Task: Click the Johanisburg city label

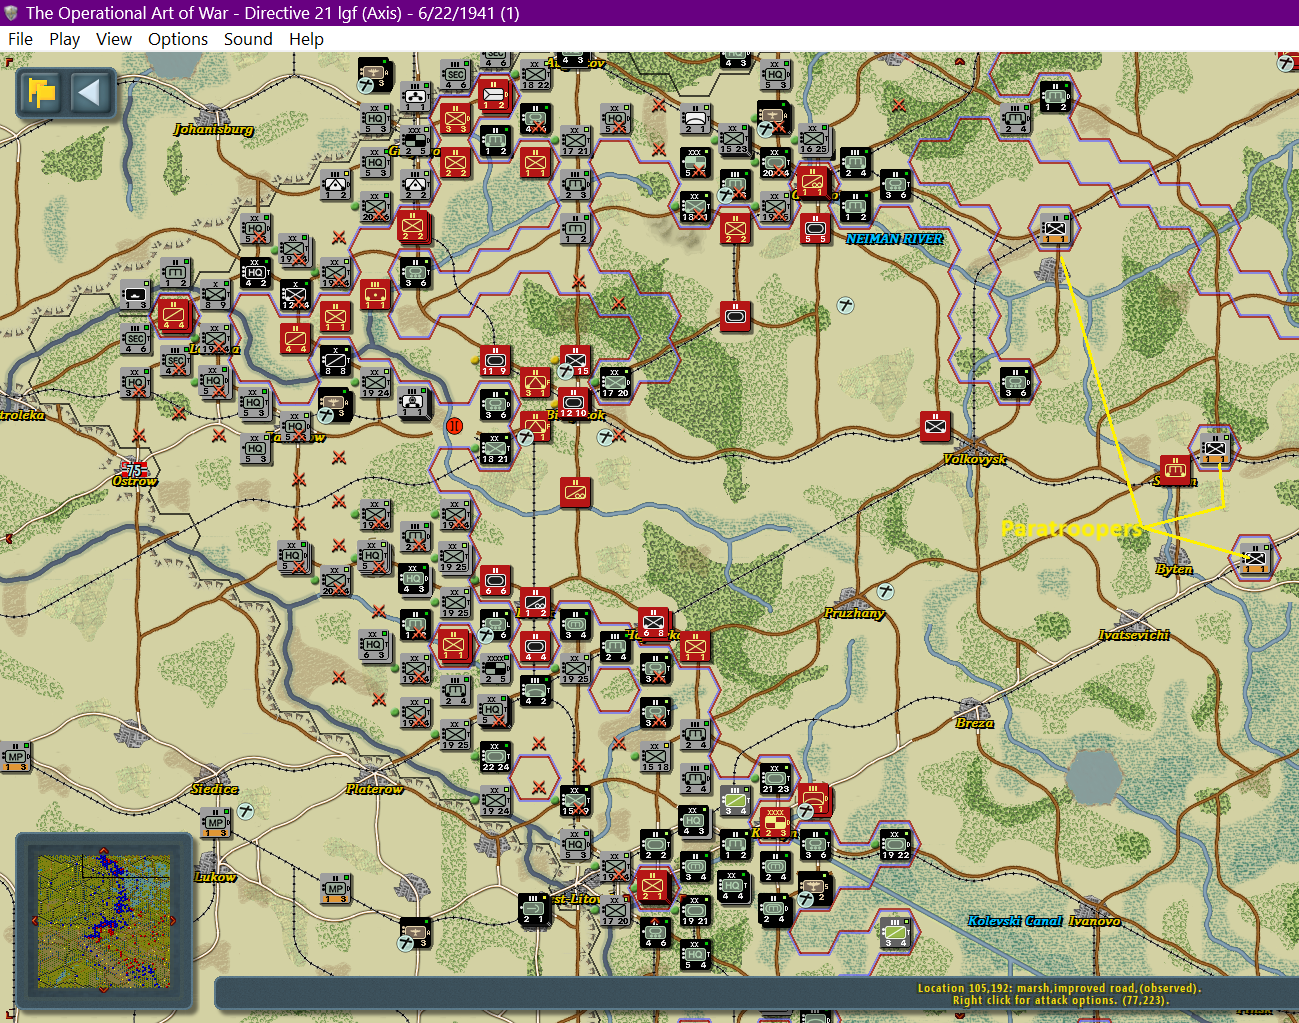Action: (x=214, y=129)
